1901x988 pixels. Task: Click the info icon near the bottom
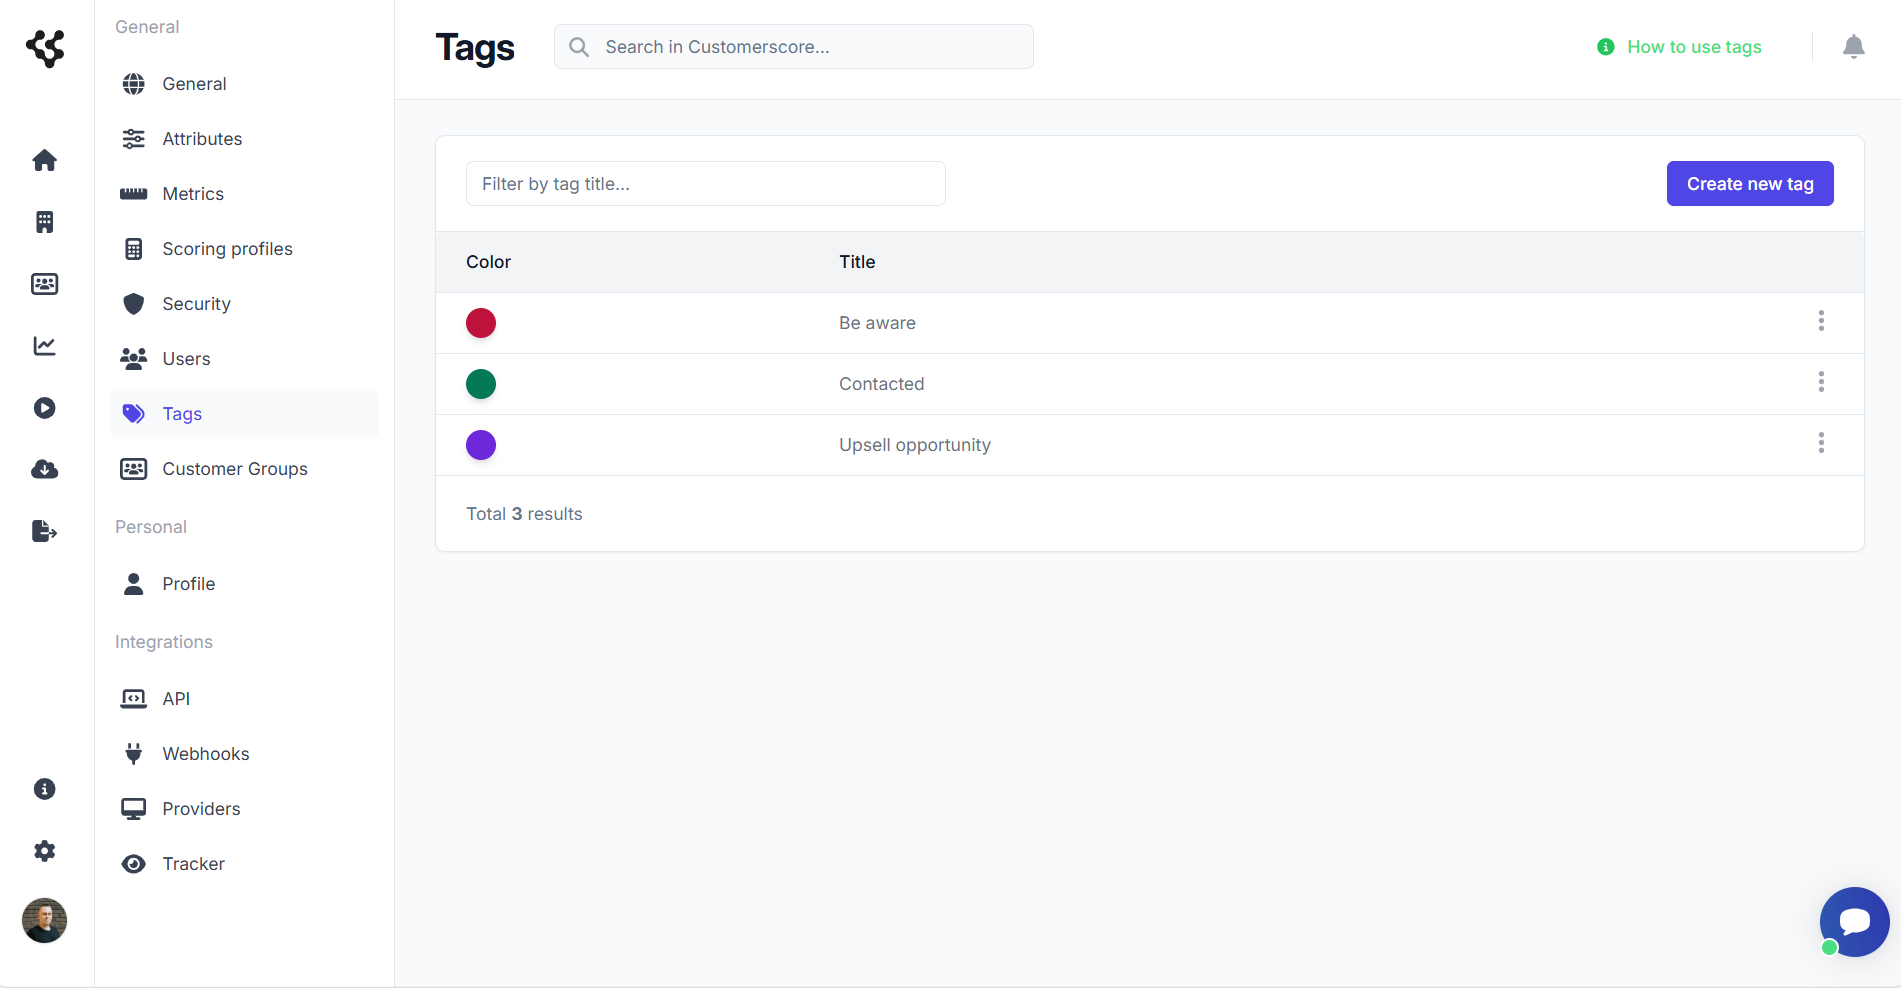click(x=45, y=788)
